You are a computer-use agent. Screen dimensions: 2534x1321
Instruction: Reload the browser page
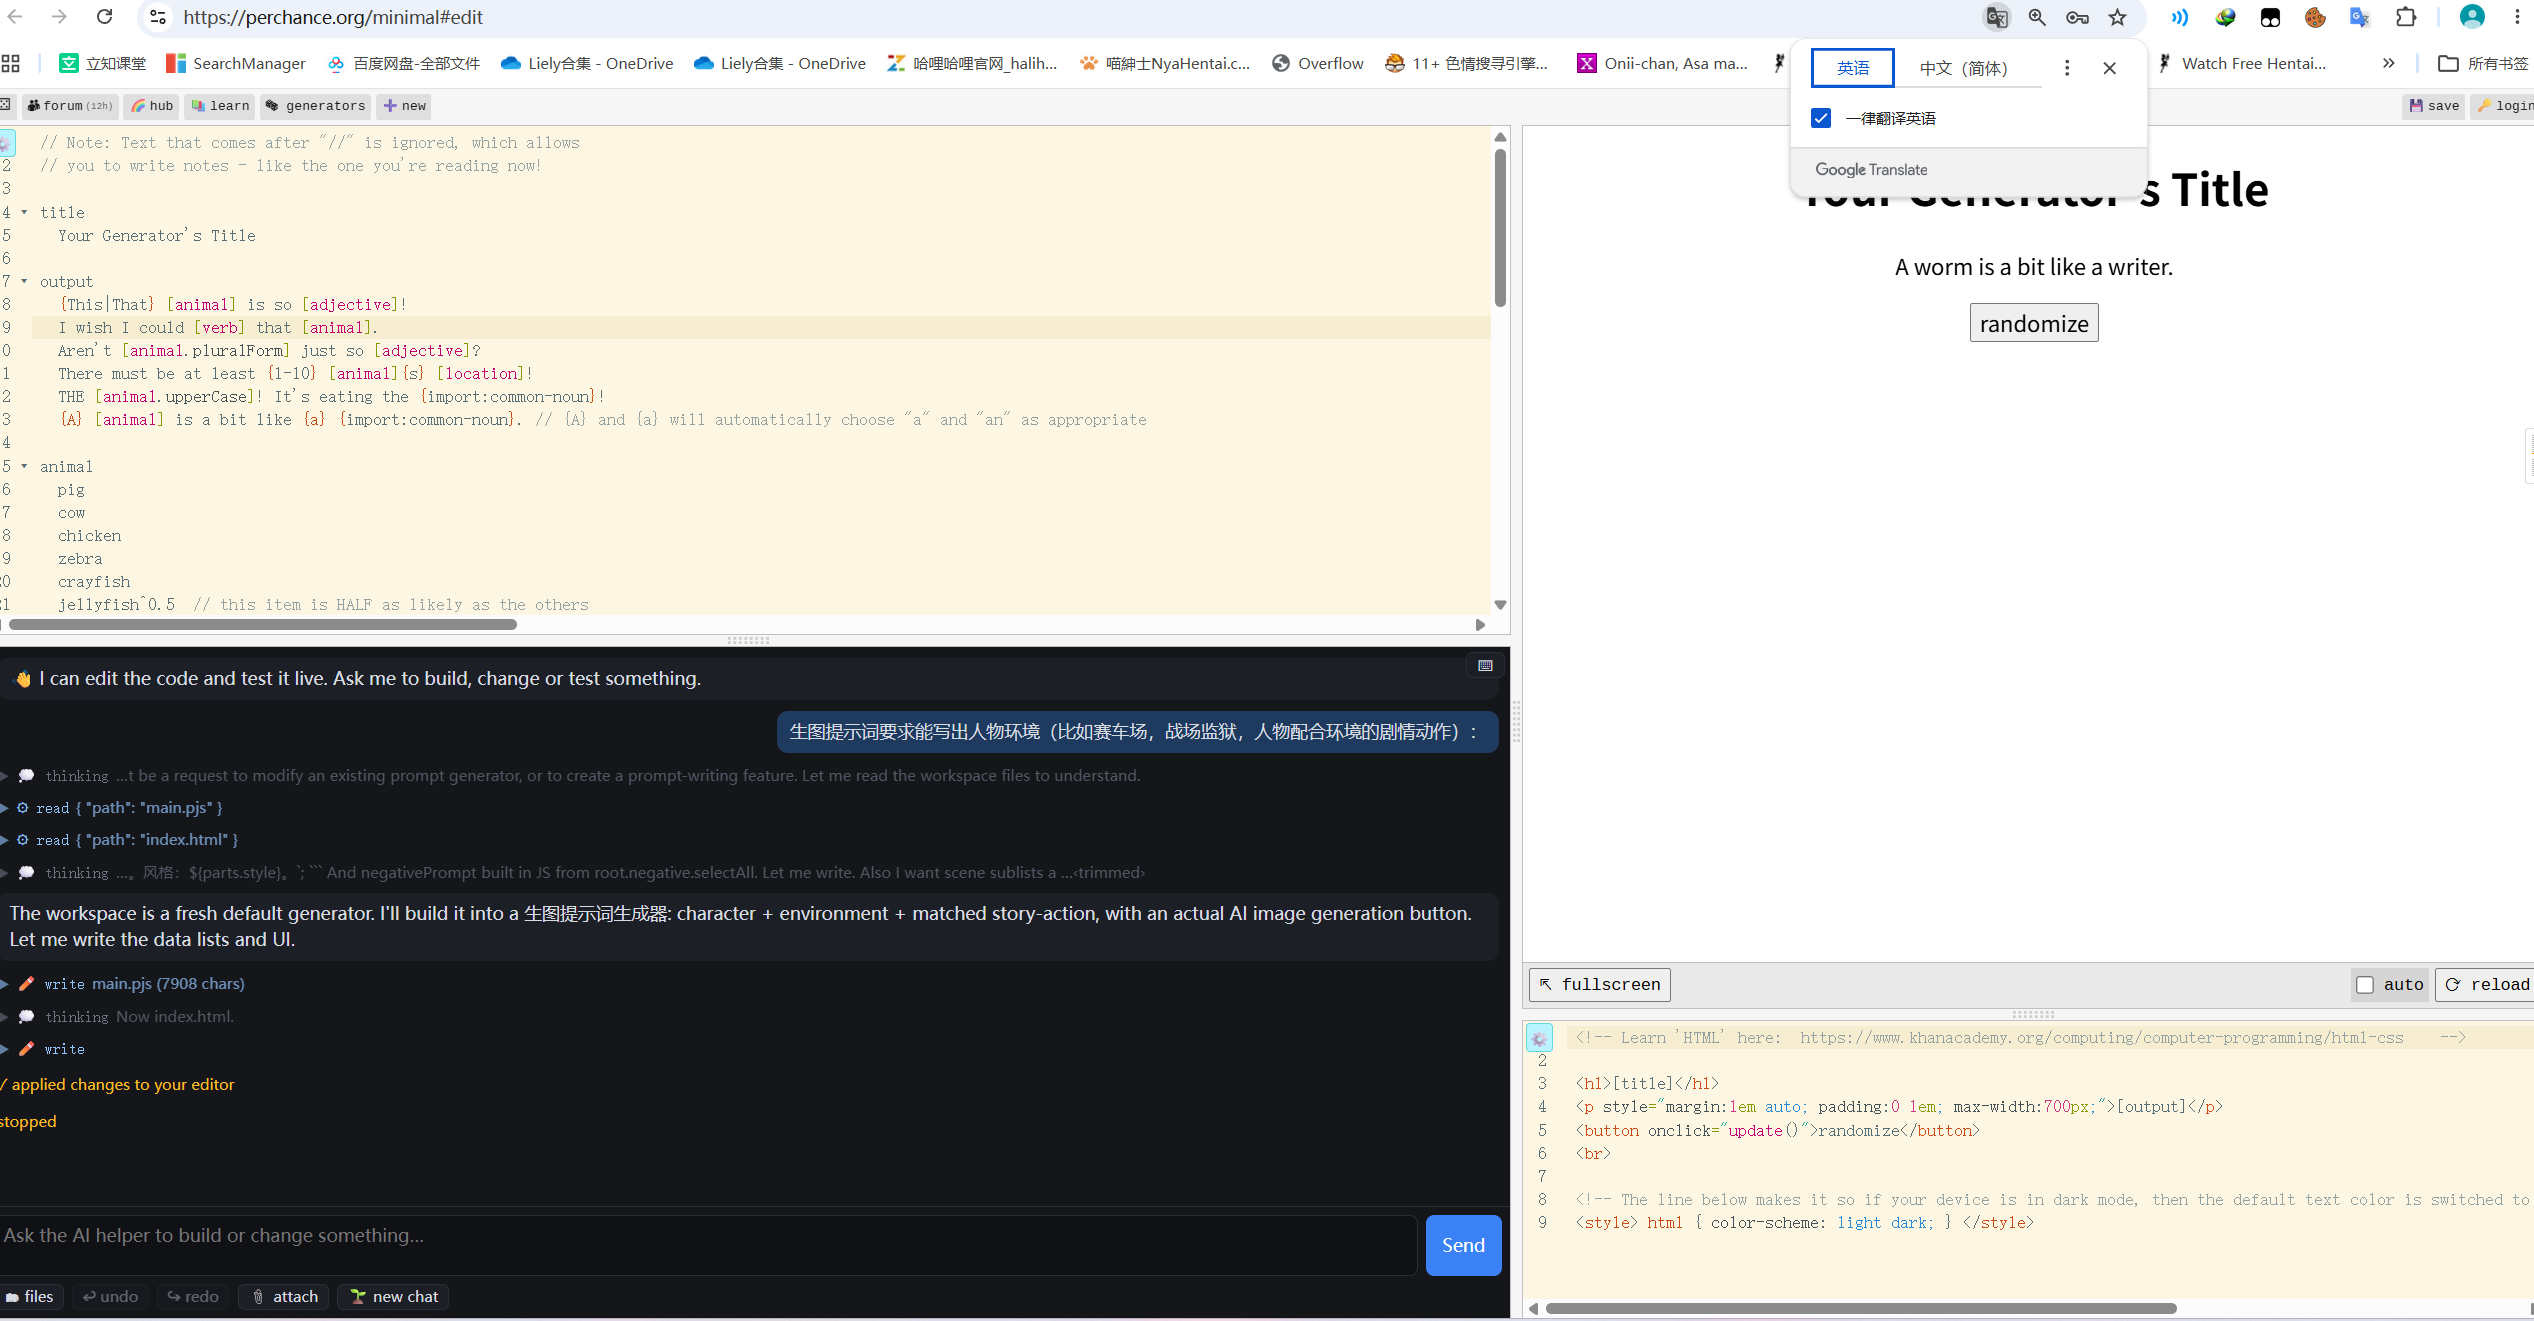104,17
